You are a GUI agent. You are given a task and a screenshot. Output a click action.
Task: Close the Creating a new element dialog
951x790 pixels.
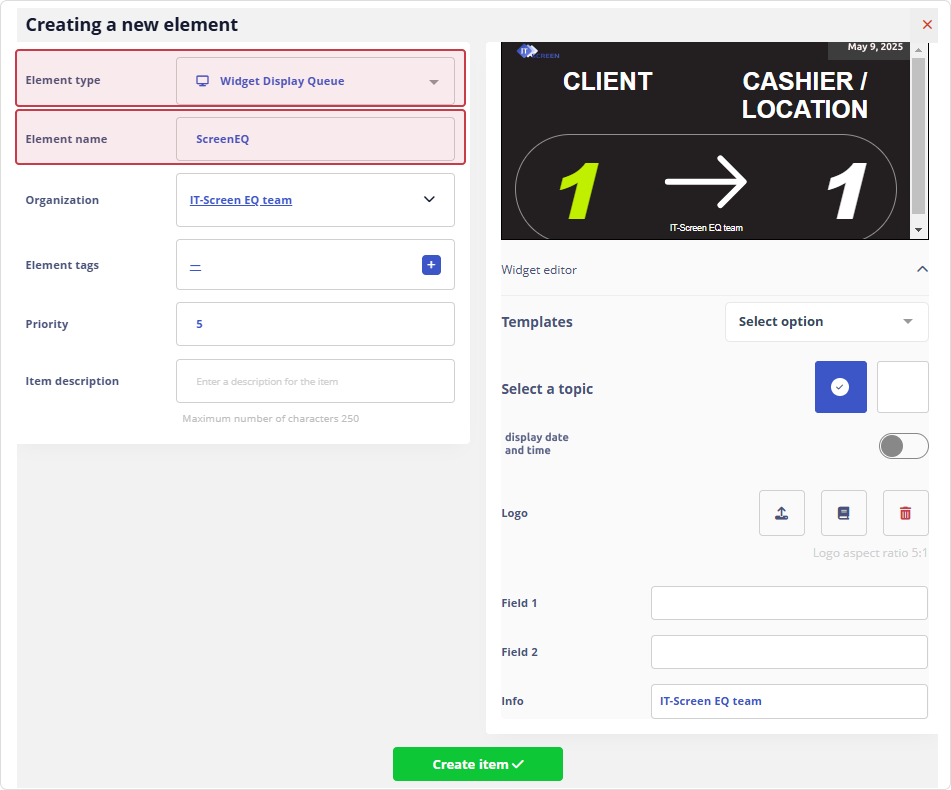(927, 24)
